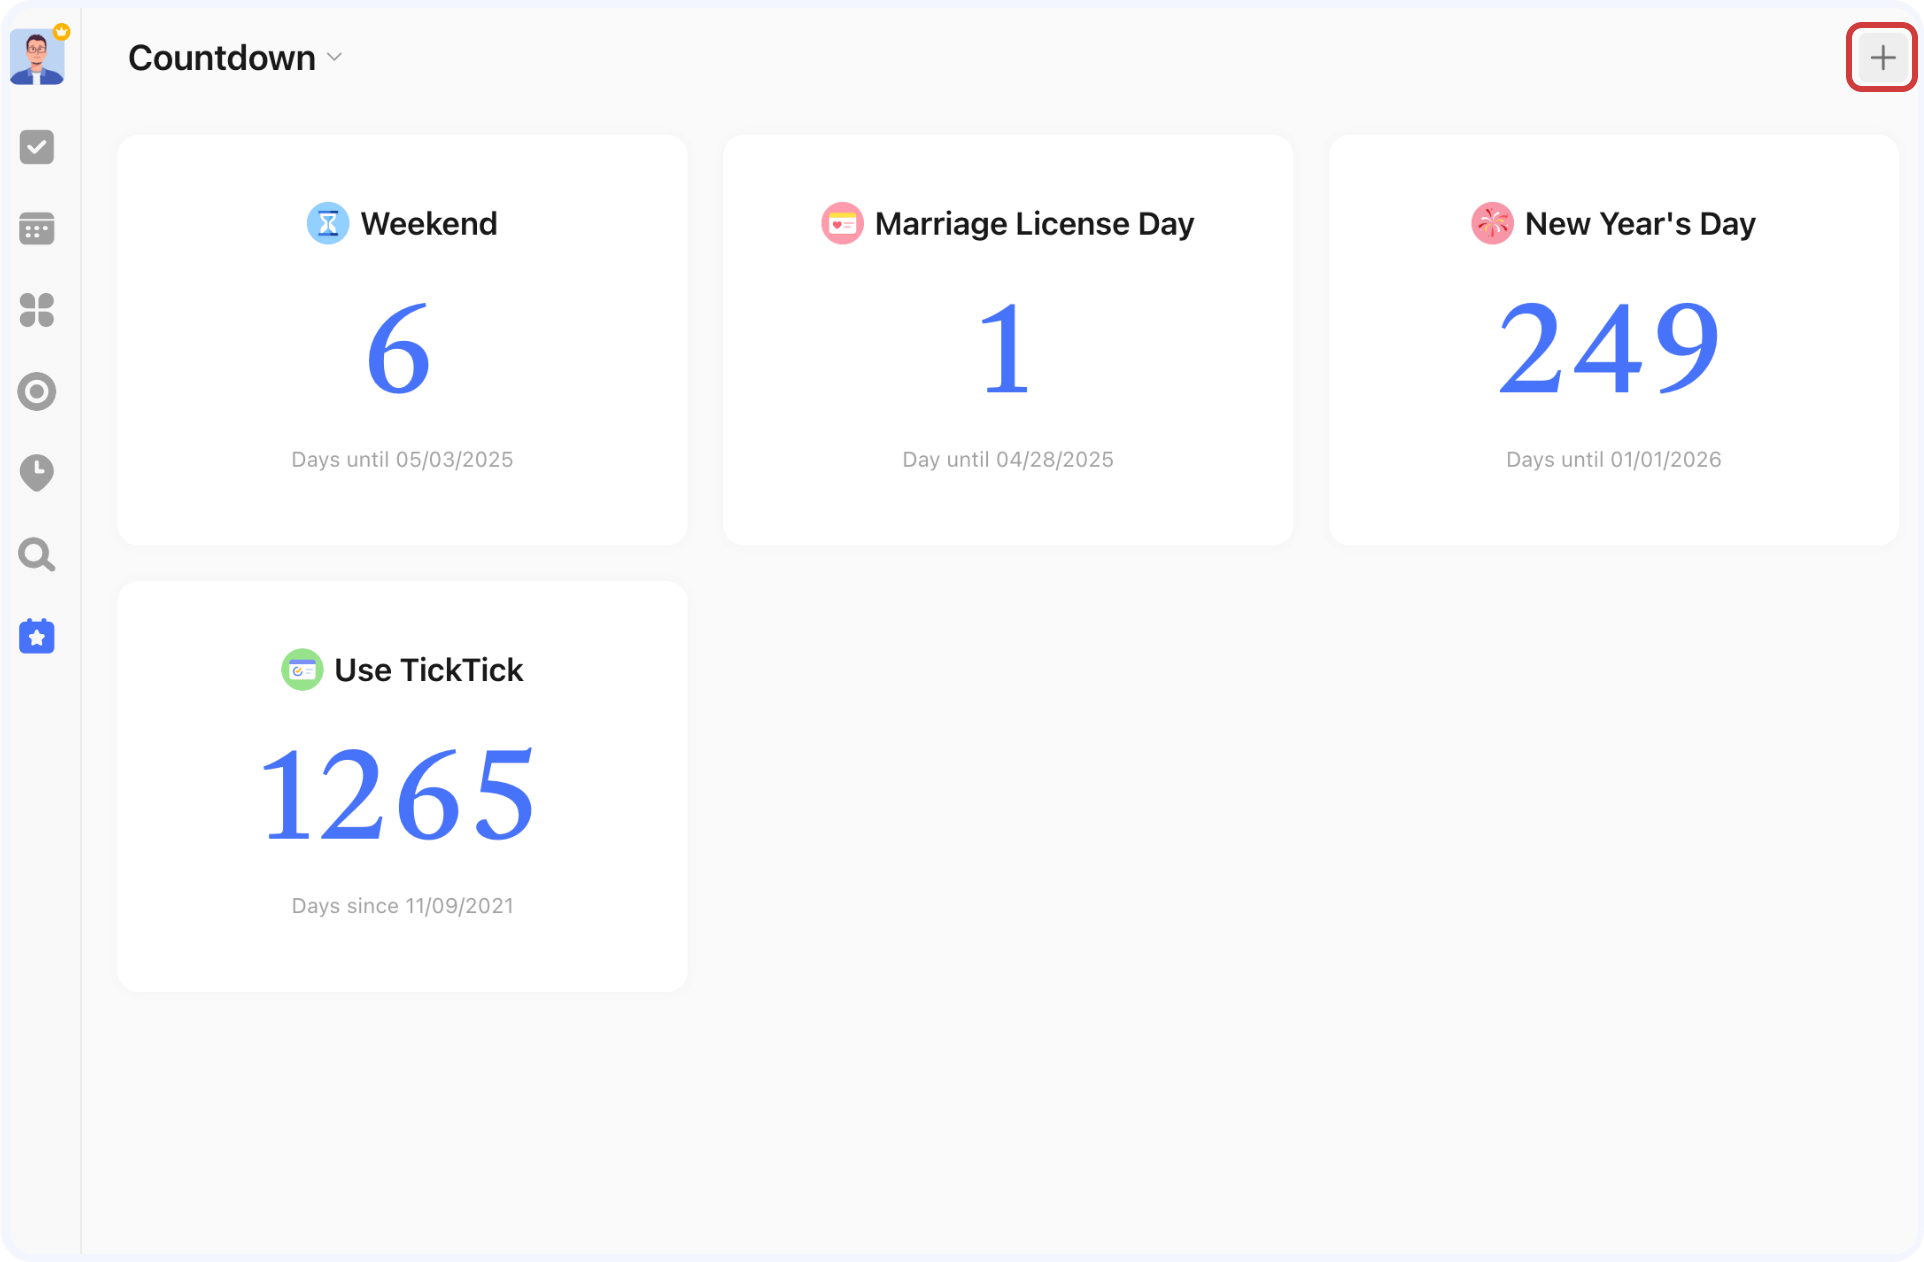Click the Marriage License Day card emoji

tap(842, 223)
